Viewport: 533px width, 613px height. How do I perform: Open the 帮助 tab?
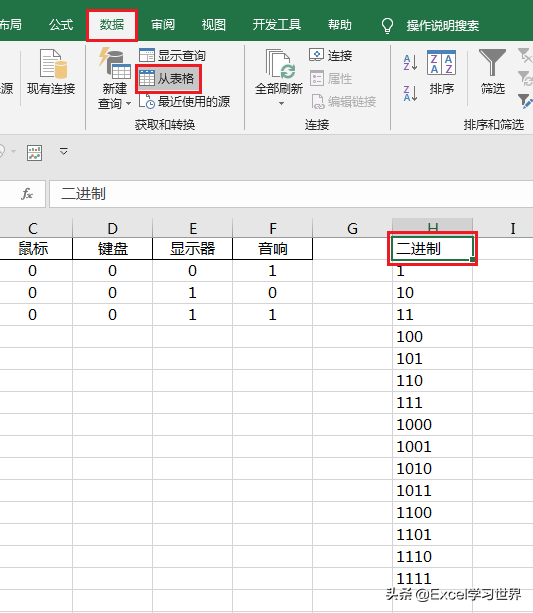339,25
